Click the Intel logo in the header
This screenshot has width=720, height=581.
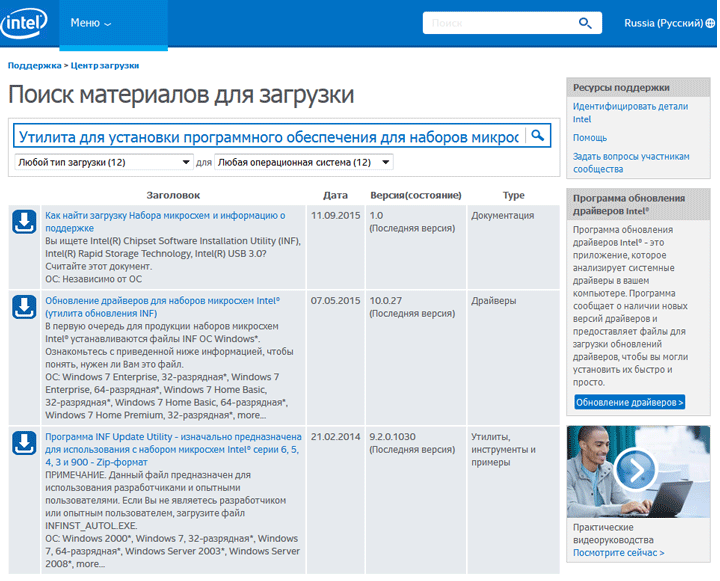pos(24,23)
